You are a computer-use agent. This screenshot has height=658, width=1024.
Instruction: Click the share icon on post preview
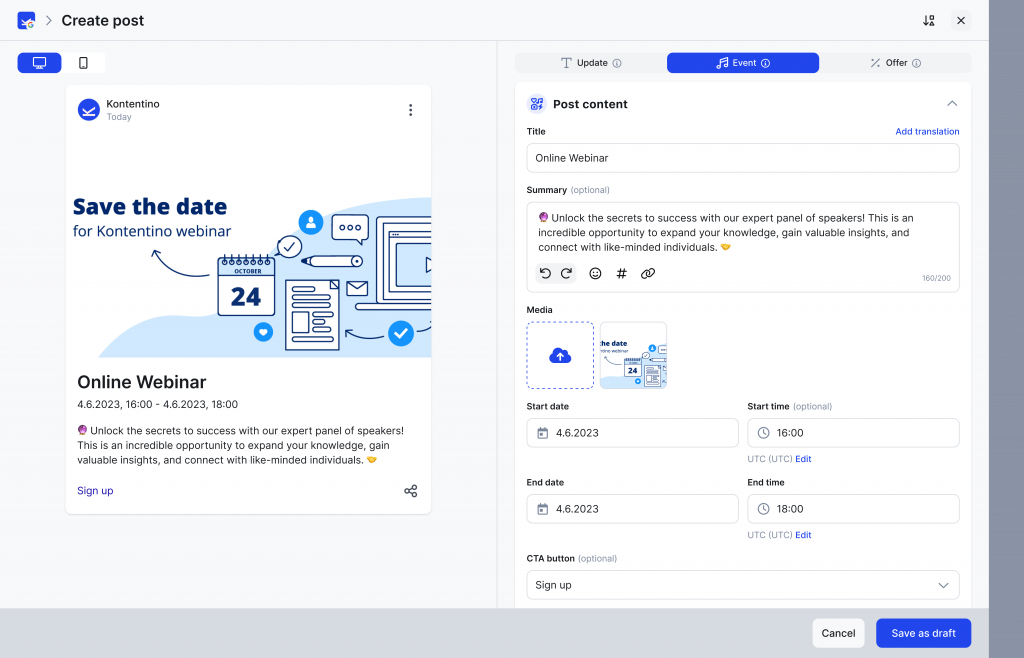tap(410, 491)
